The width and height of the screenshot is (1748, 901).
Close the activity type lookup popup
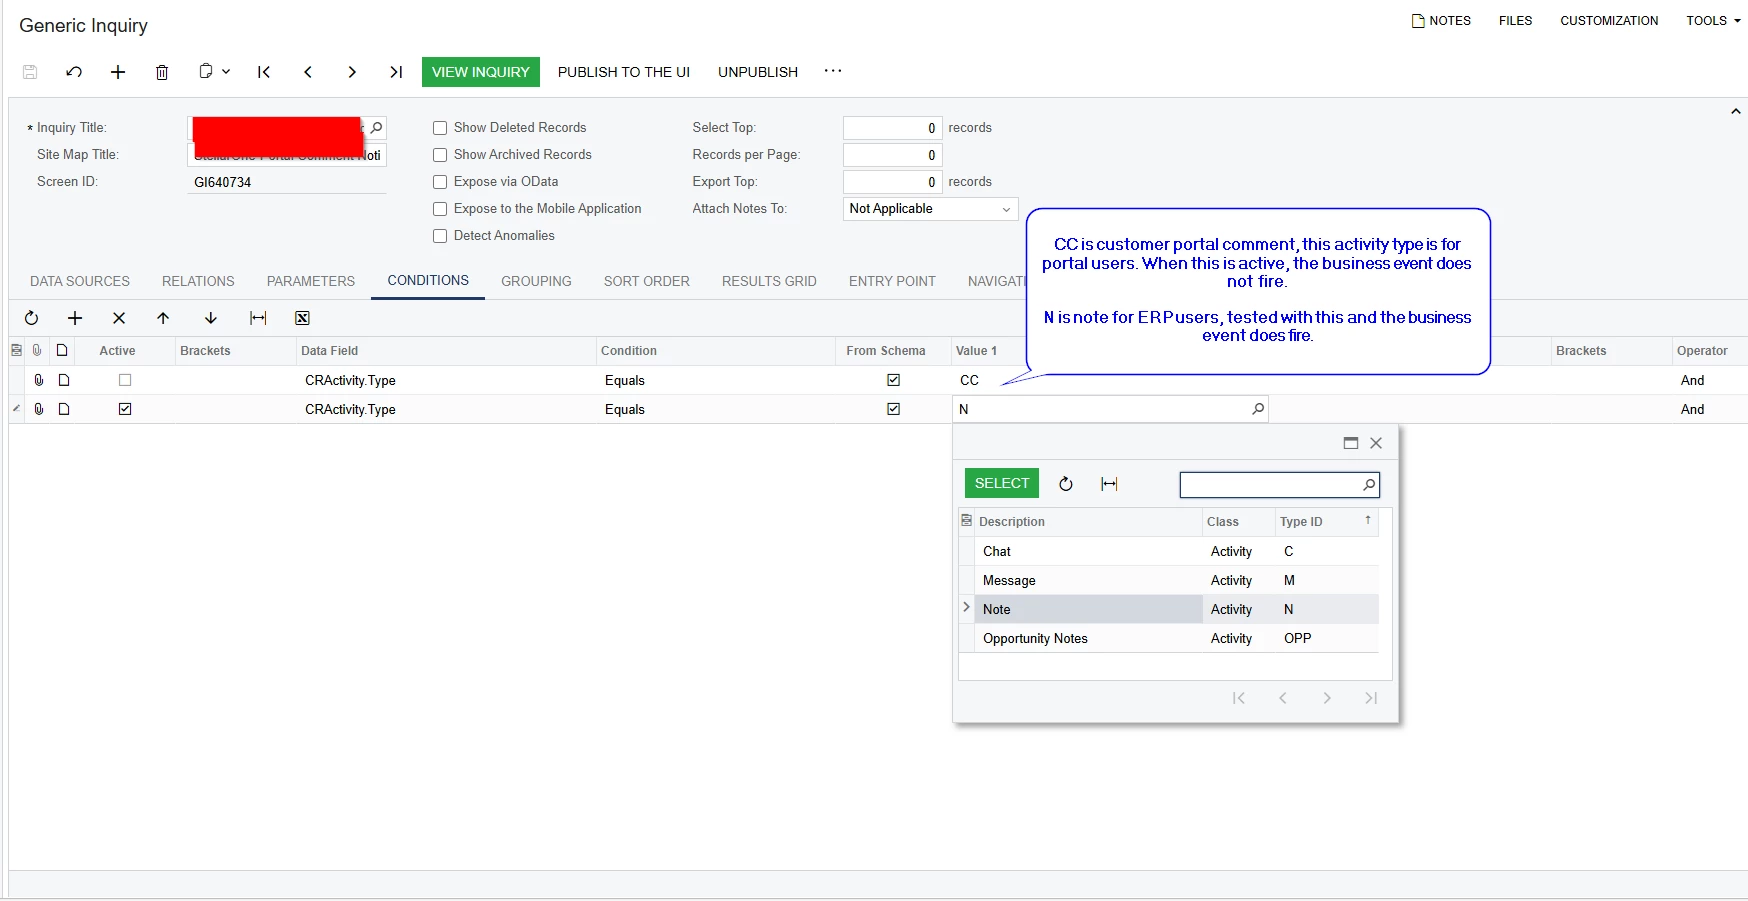pos(1376,443)
